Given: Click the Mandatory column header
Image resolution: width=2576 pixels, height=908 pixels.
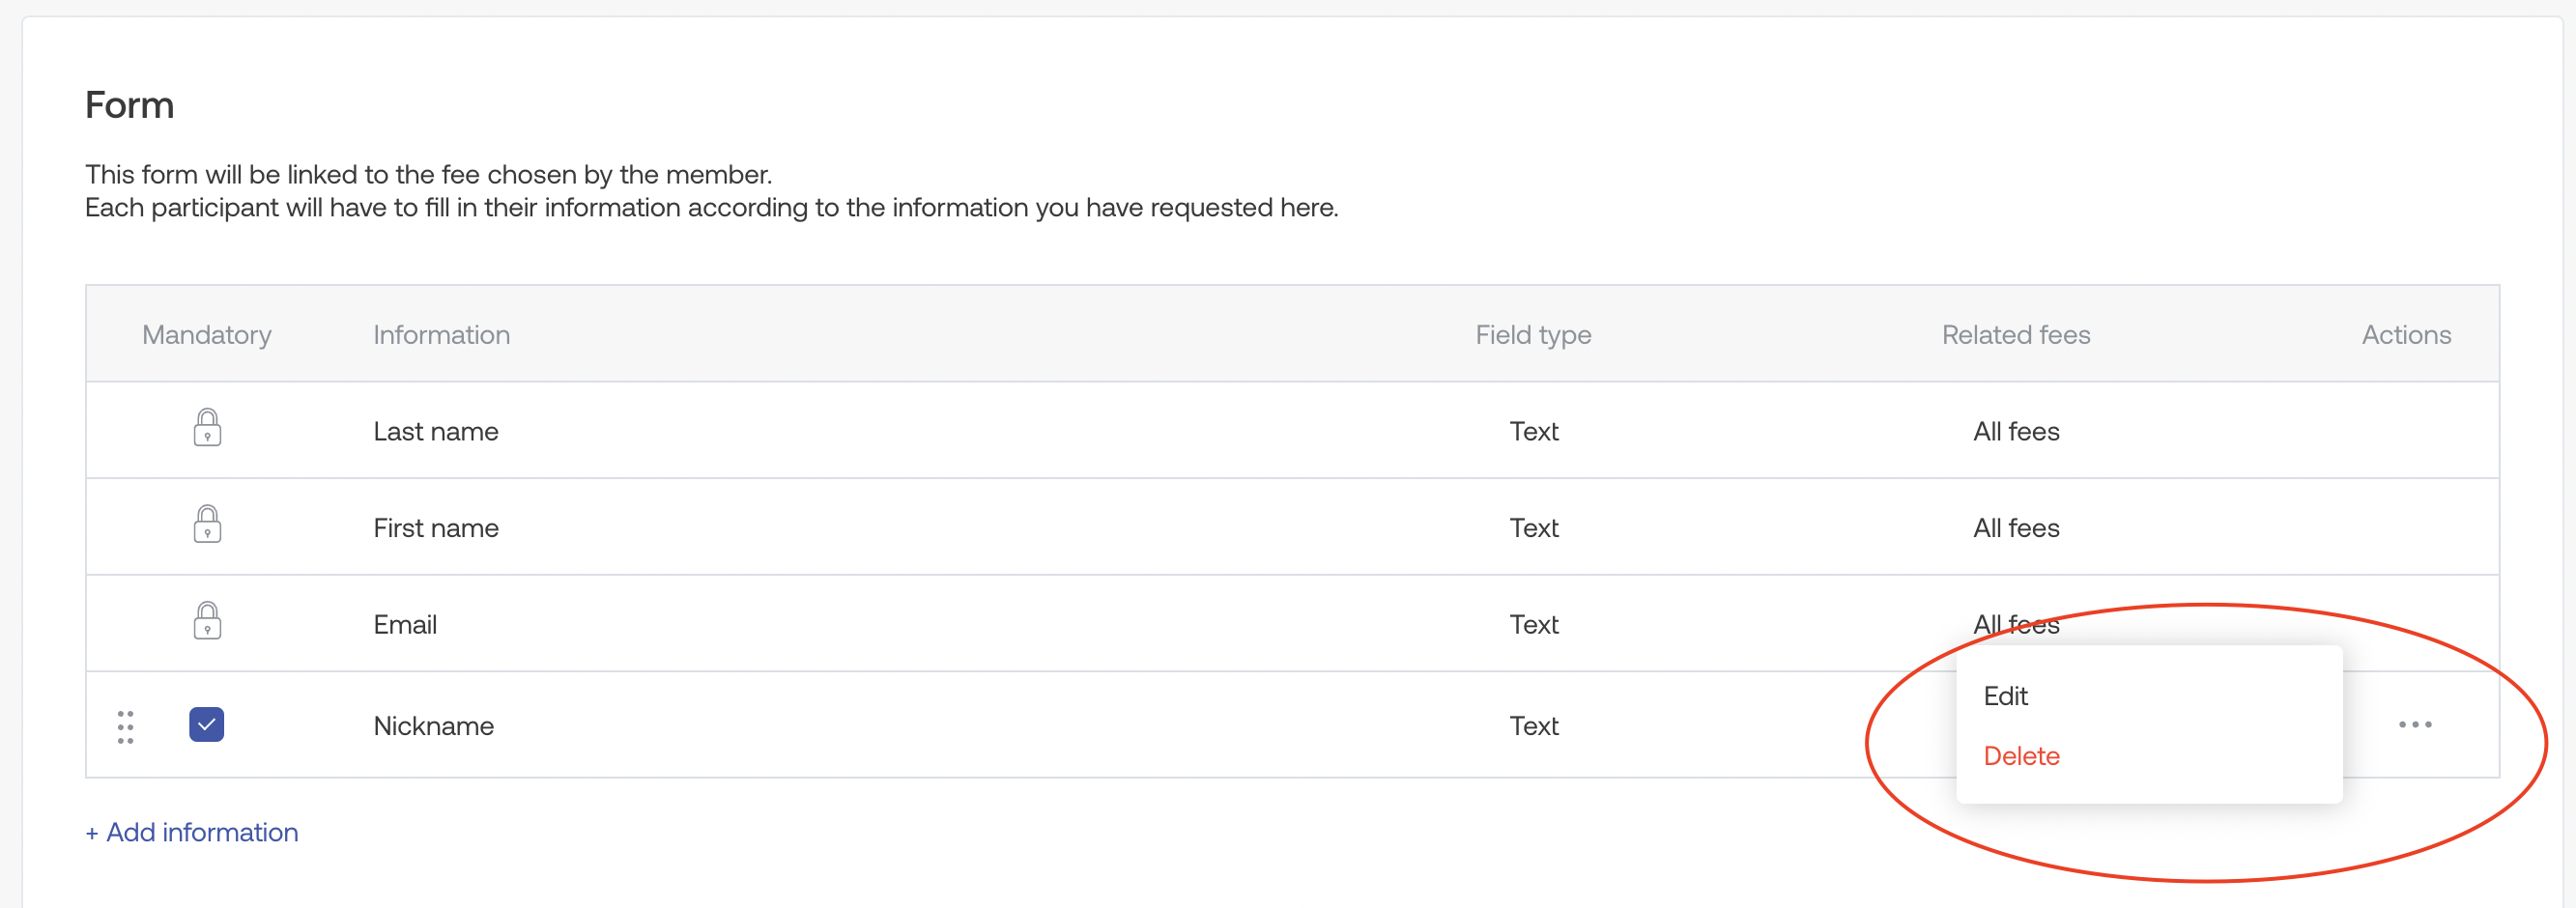Looking at the screenshot, I should pos(207,334).
